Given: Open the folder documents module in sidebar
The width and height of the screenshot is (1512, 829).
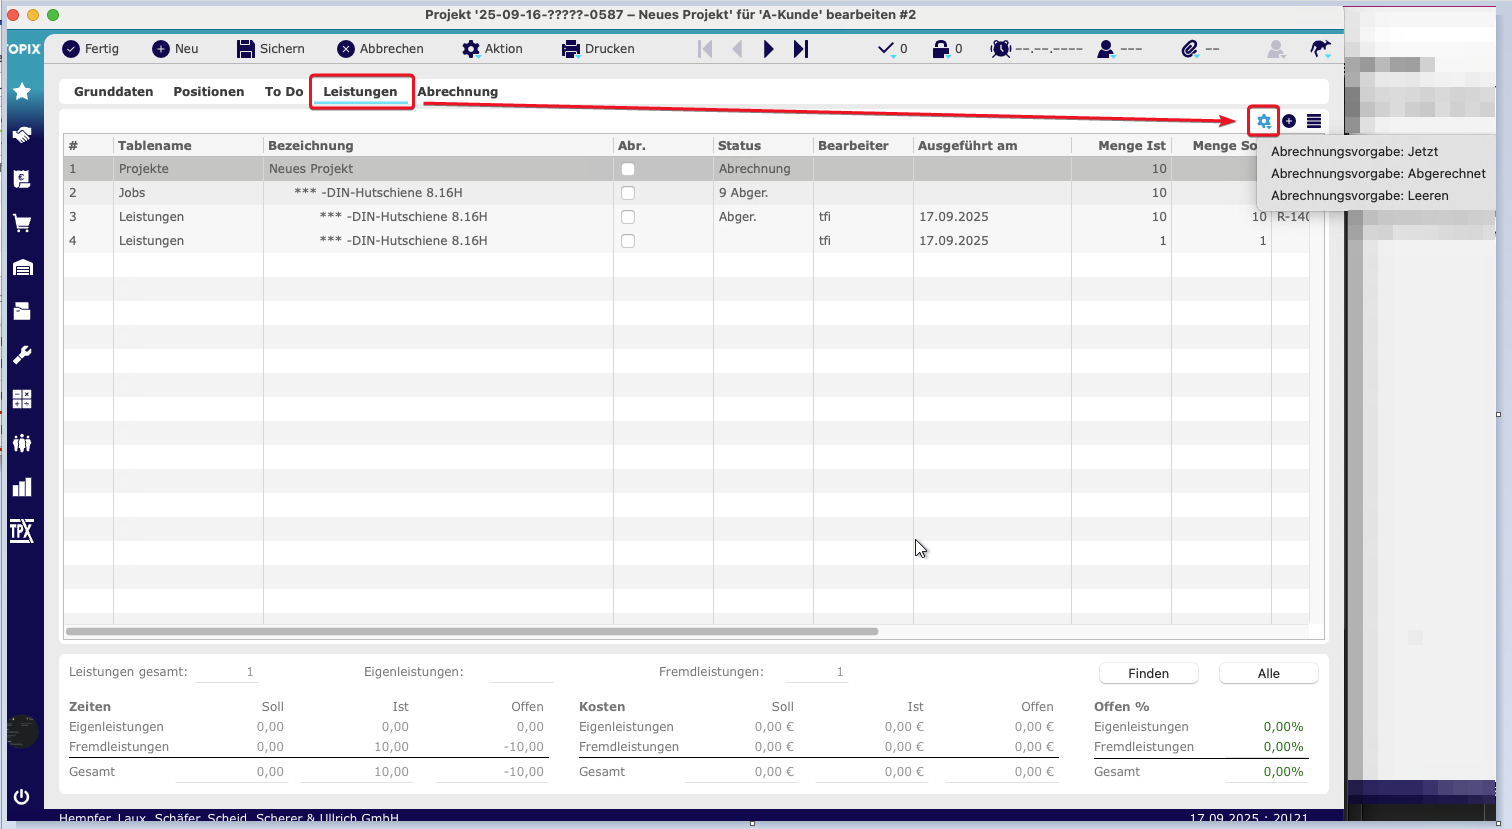Looking at the screenshot, I should 22,311.
